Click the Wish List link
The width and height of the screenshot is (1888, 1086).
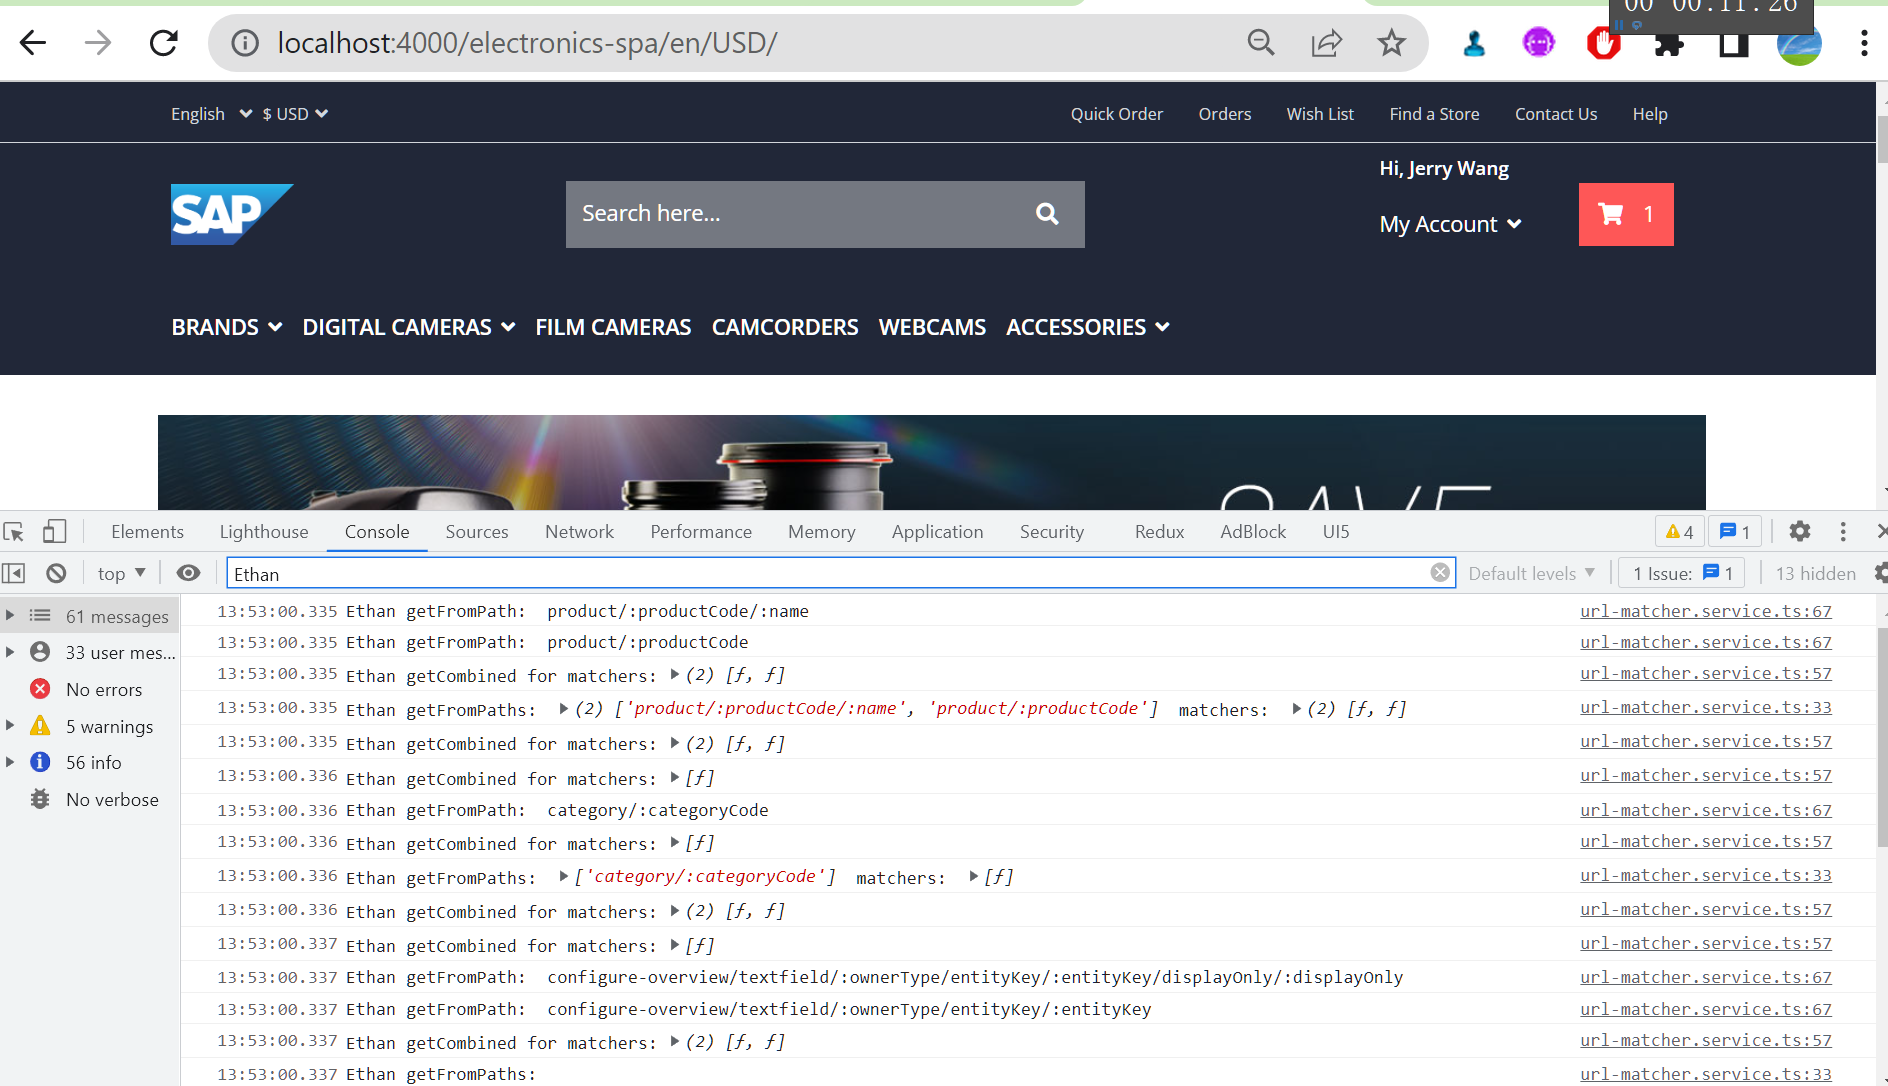(x=1320, y=113)
